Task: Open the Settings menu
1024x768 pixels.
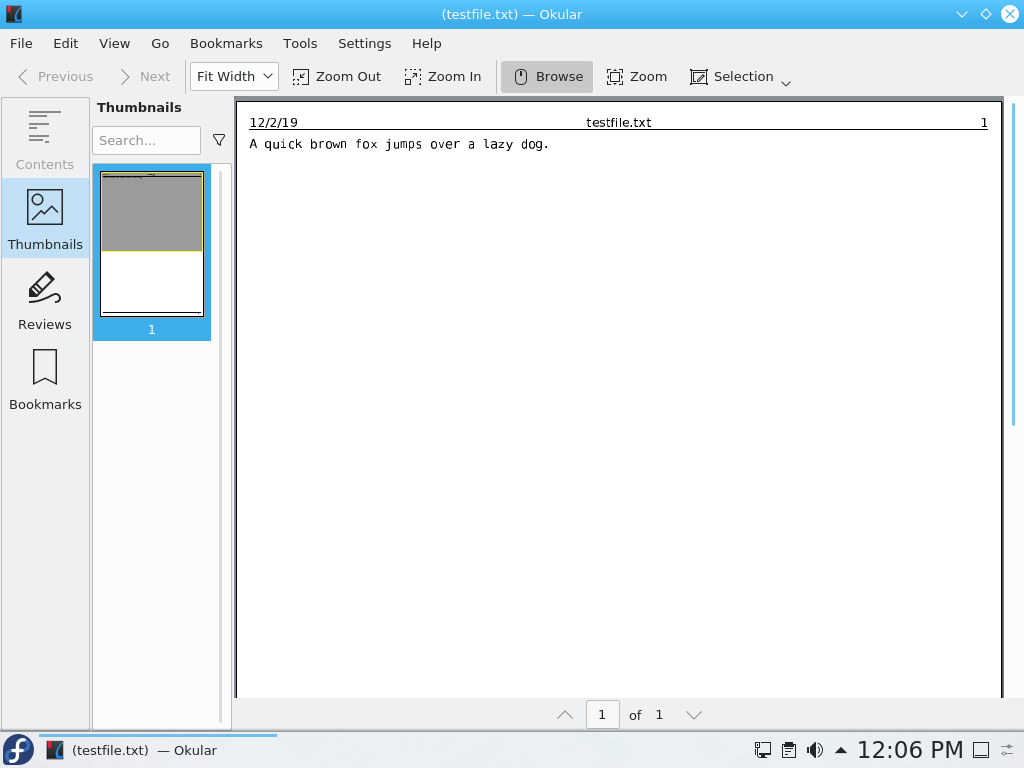Action: click(364, 44)
